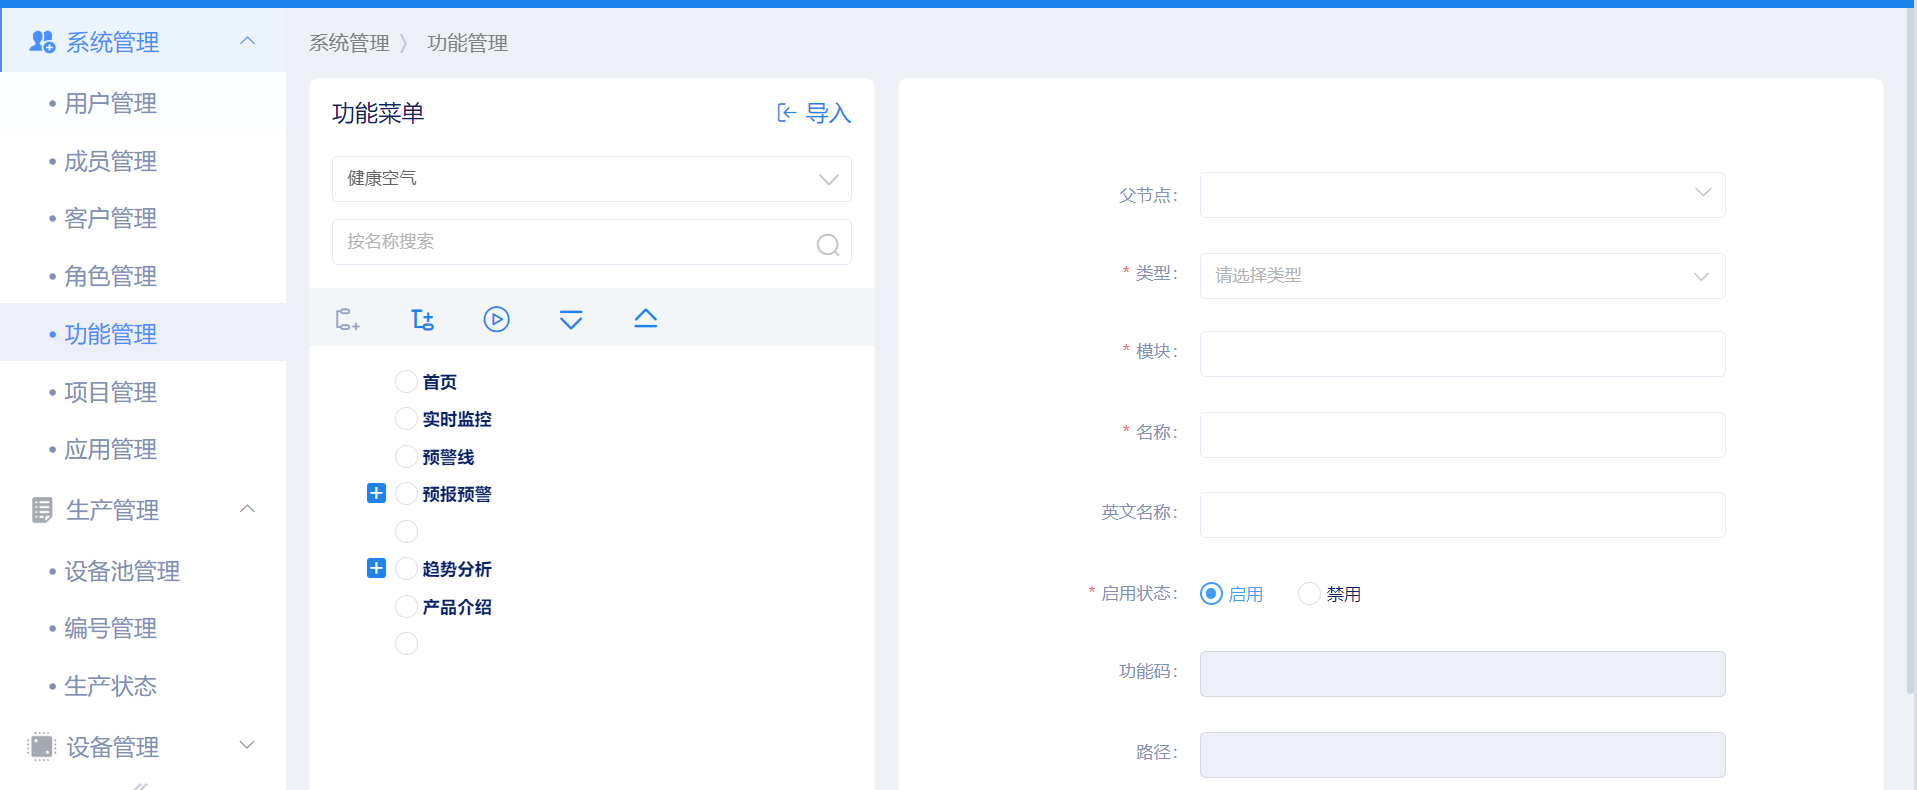Screen dimensions: 1917x790
Task: Click 功能管理 in the breadcrumb
Action: pos(468,43)
